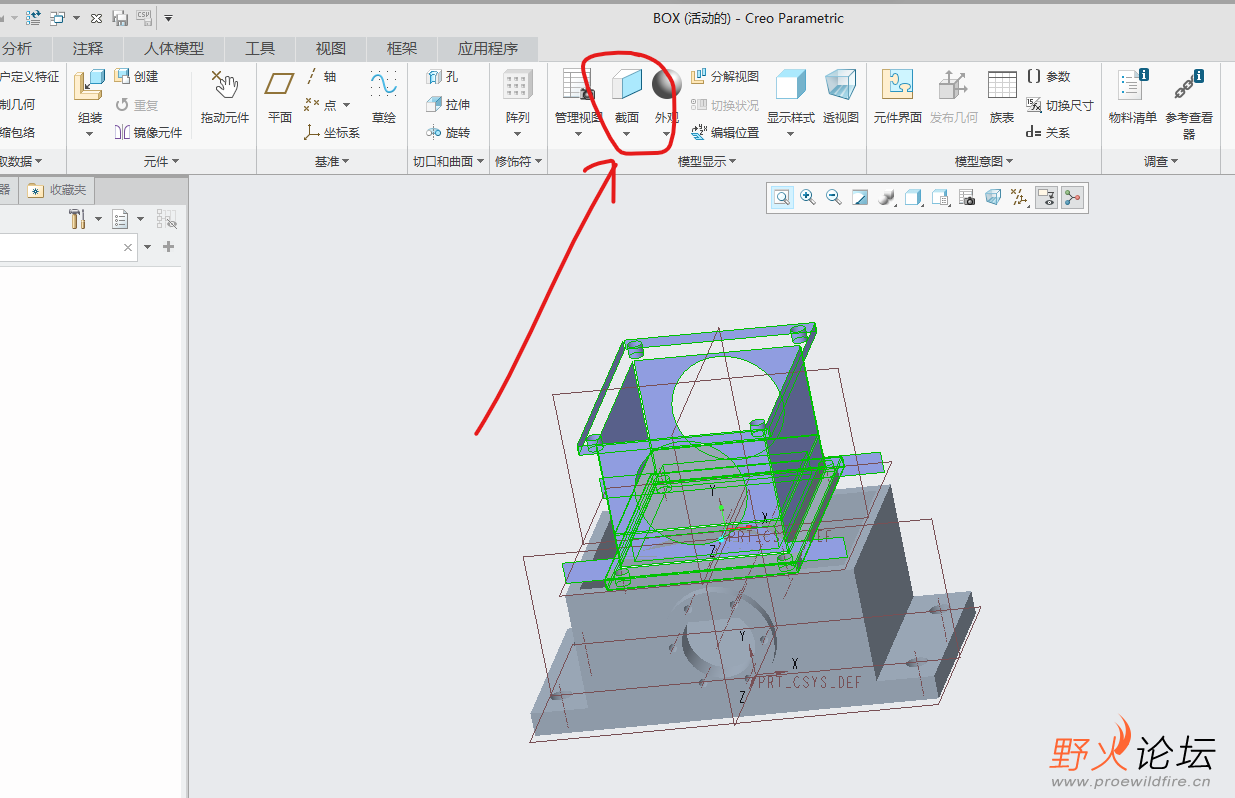The width and height of the screenshot is (1235, 798).
Task: Expand the 截面 dropdown arrow
Action: pyautogui.click(x=626, y=134)
